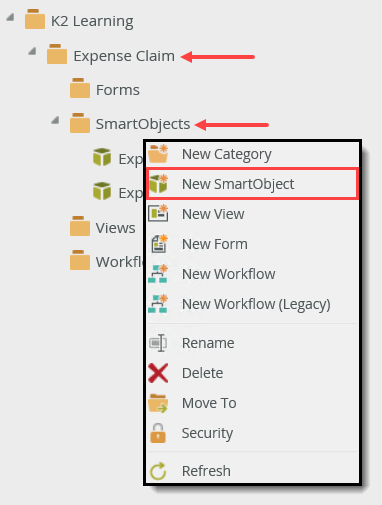The height and width of the screenshot is (505, 382).
Task: Select the K2 Learning label
Action: tap(92, 21)
